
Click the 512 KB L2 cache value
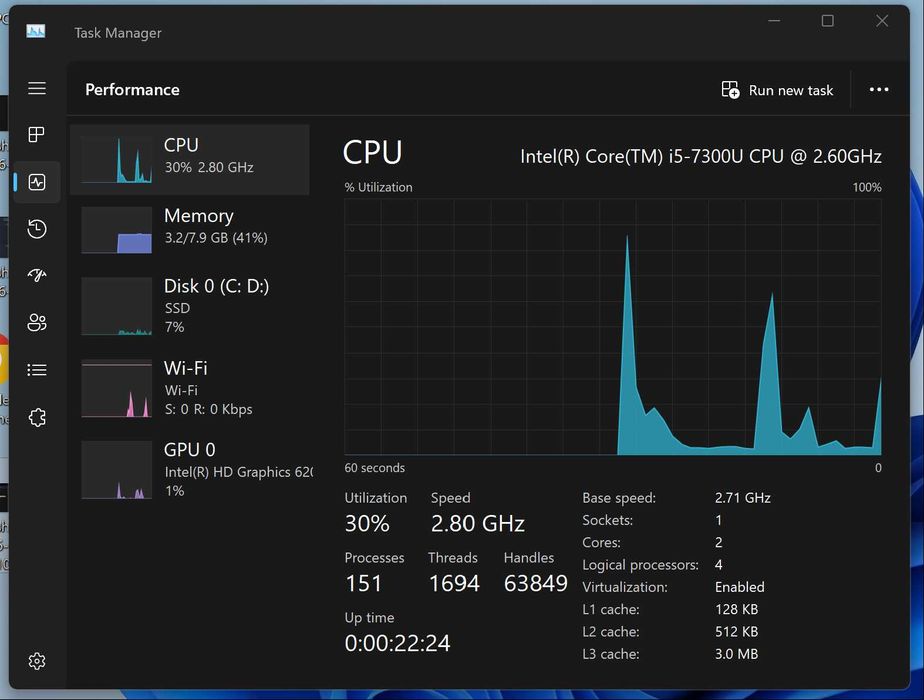[x=736, y=632]
